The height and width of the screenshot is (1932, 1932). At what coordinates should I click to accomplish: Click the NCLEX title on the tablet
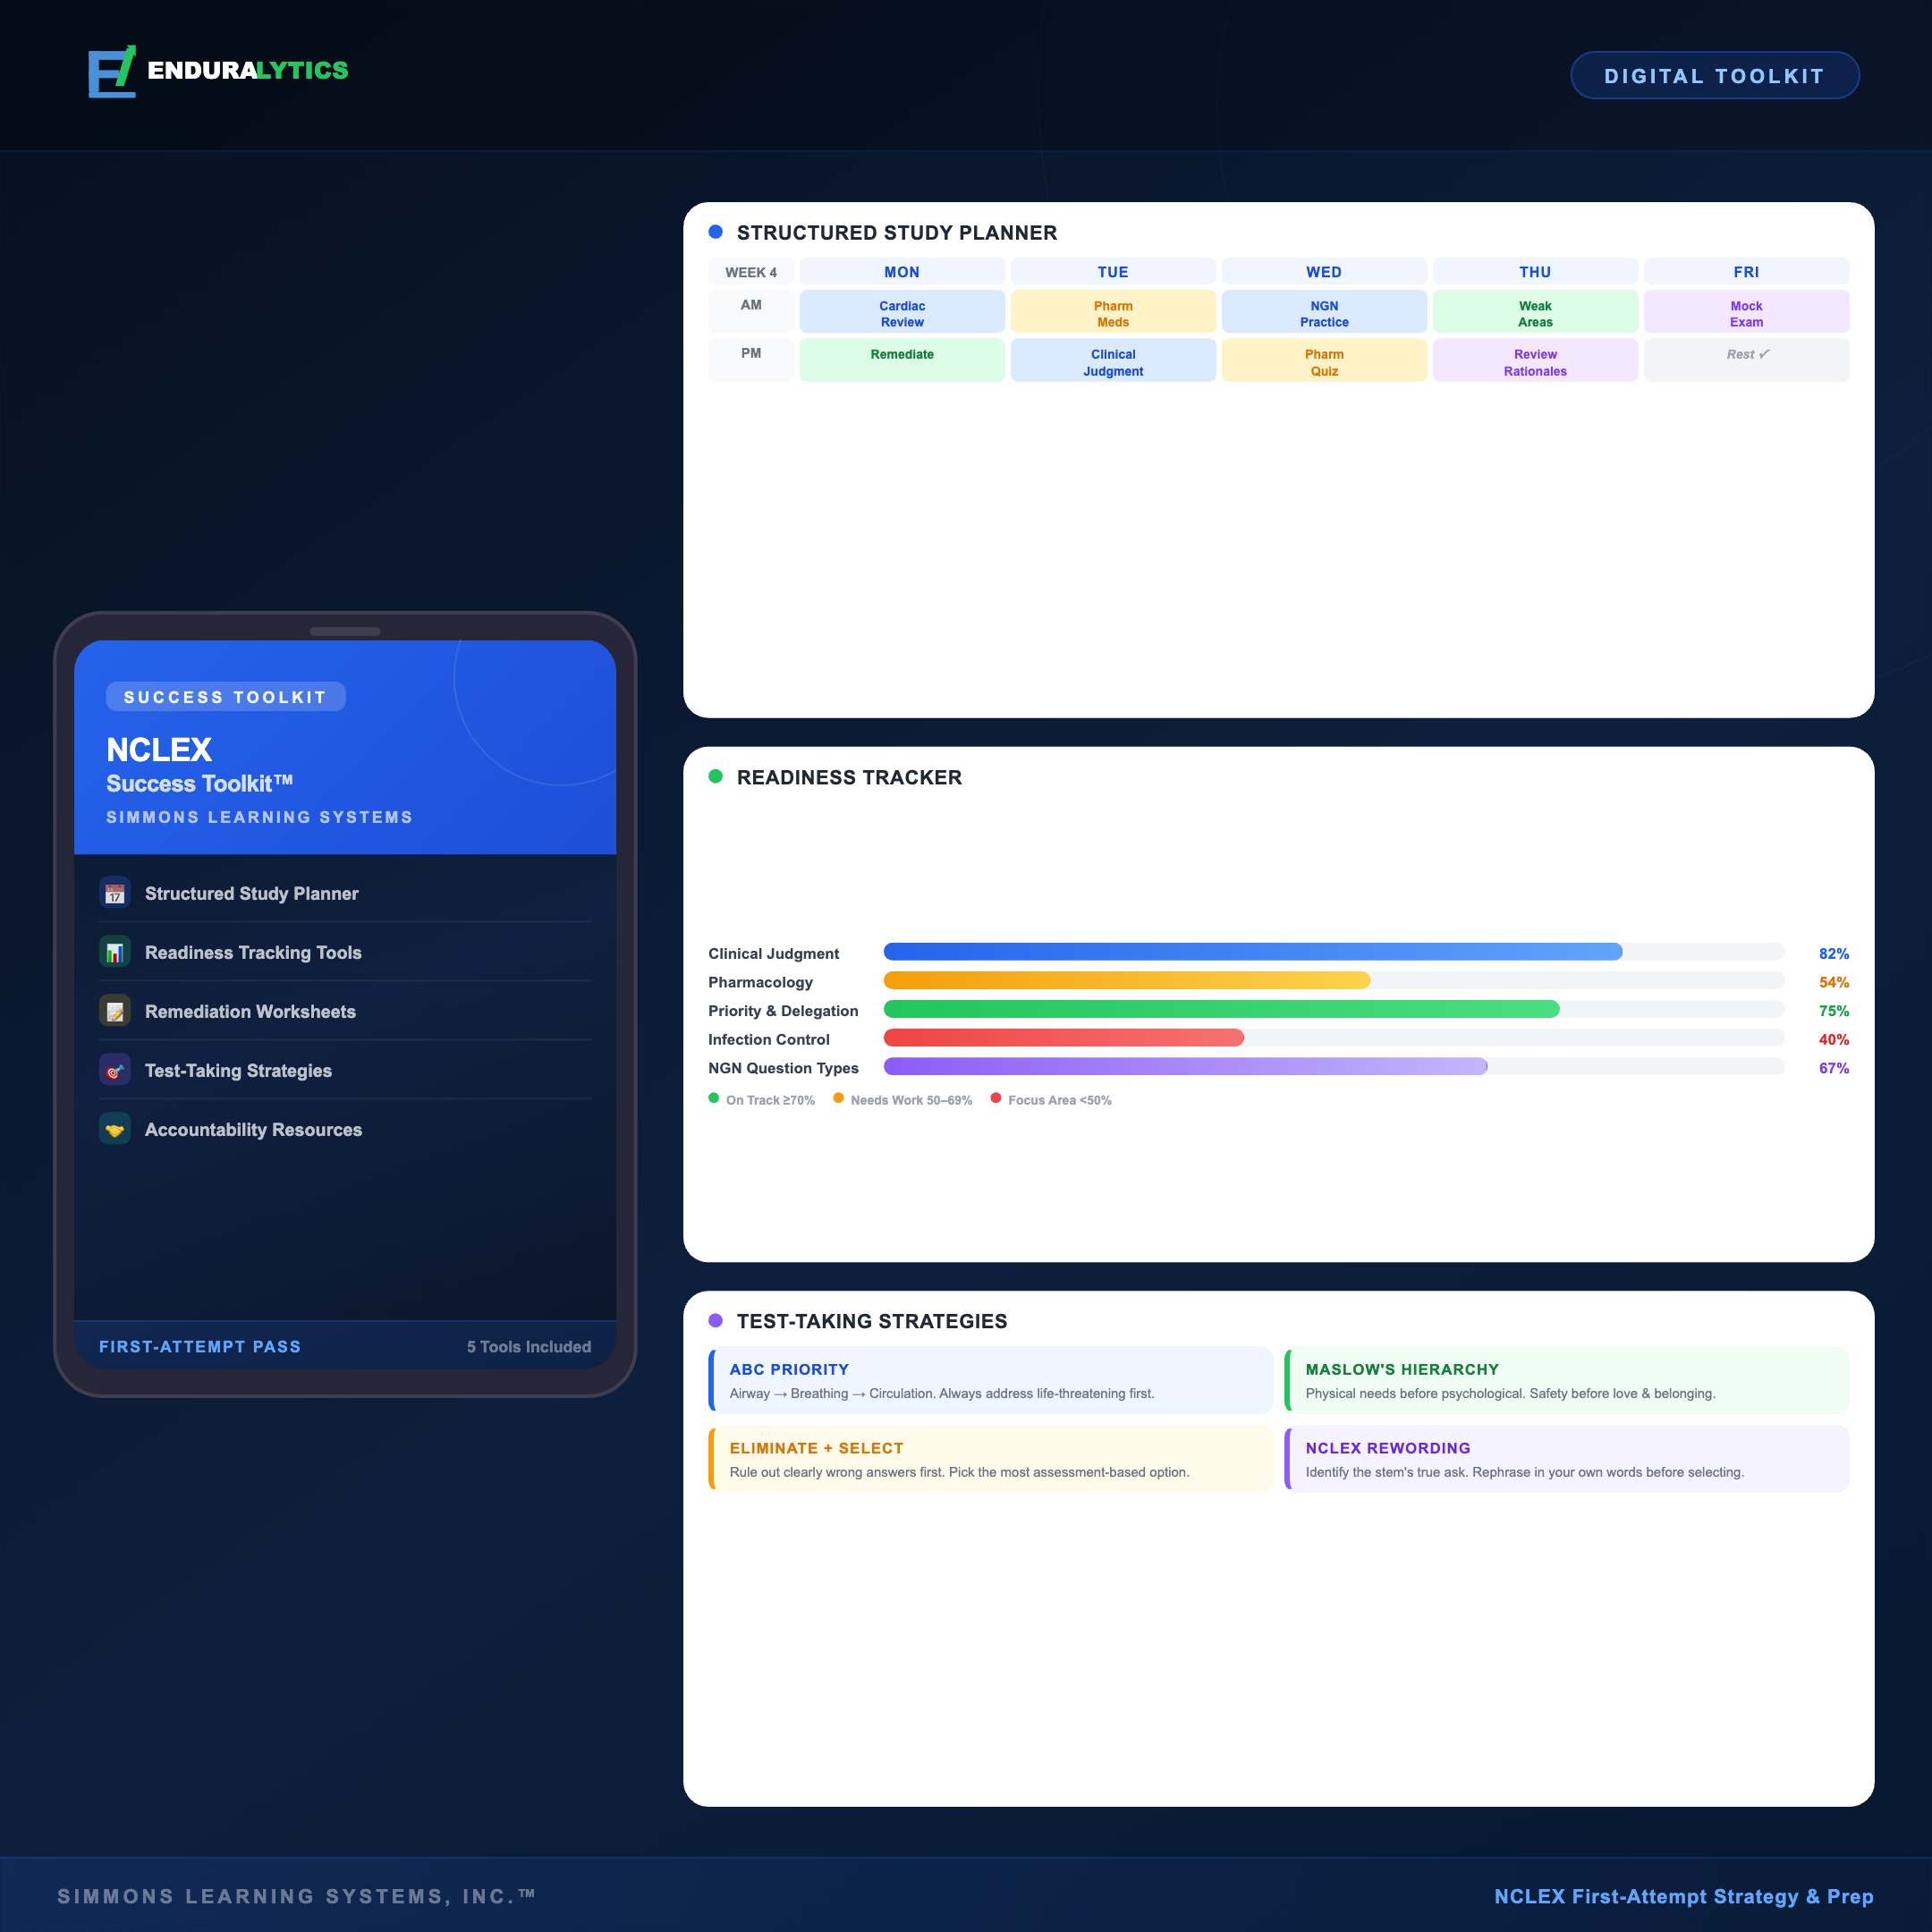pyautogui.click(x=159, y=749)
